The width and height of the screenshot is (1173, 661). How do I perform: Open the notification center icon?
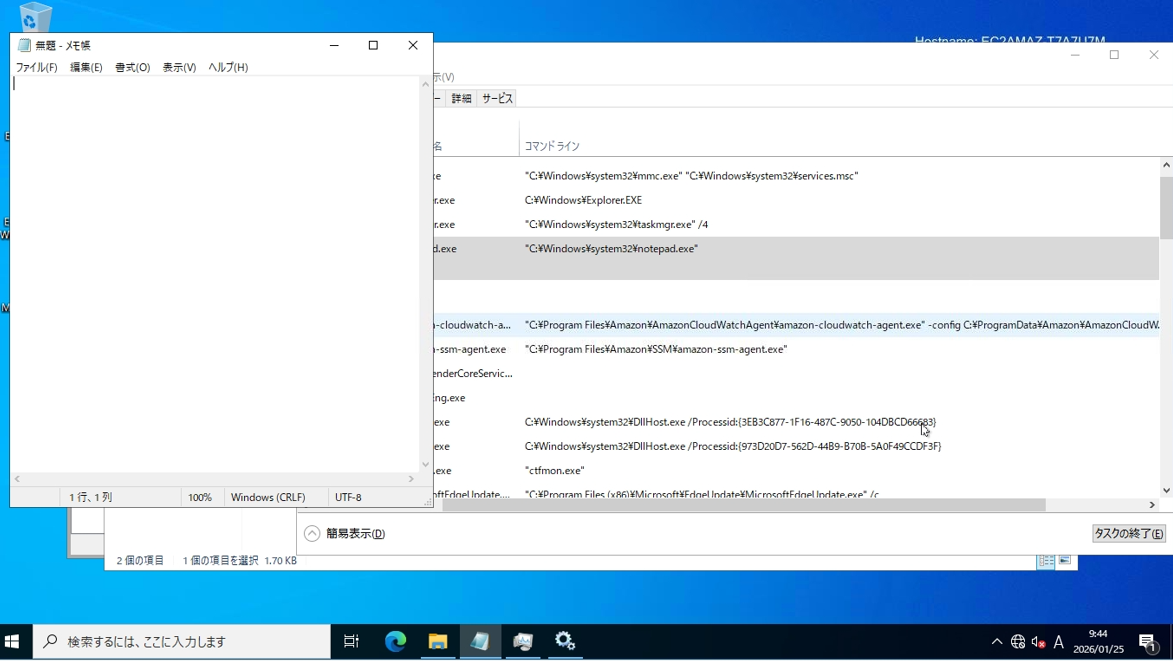(x=1148, y=642)
